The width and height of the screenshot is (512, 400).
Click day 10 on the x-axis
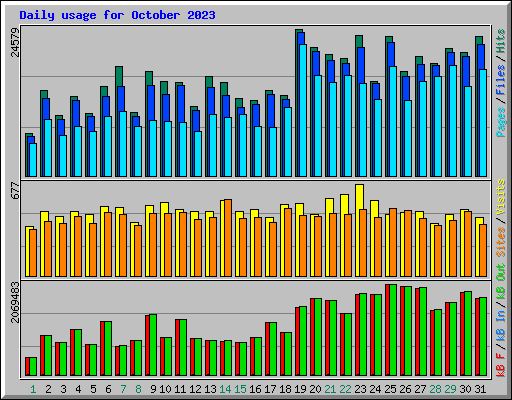pos(165,389)
